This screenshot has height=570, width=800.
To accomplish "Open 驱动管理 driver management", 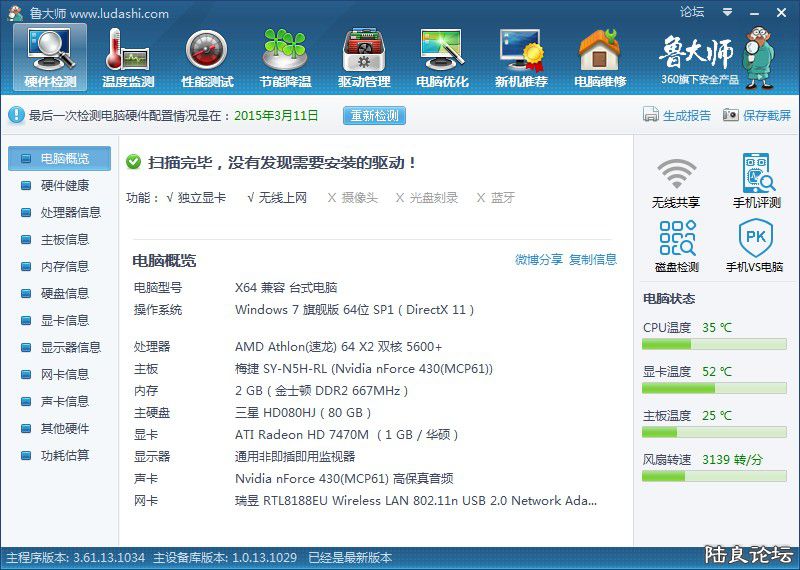I will tap(363, 56).
